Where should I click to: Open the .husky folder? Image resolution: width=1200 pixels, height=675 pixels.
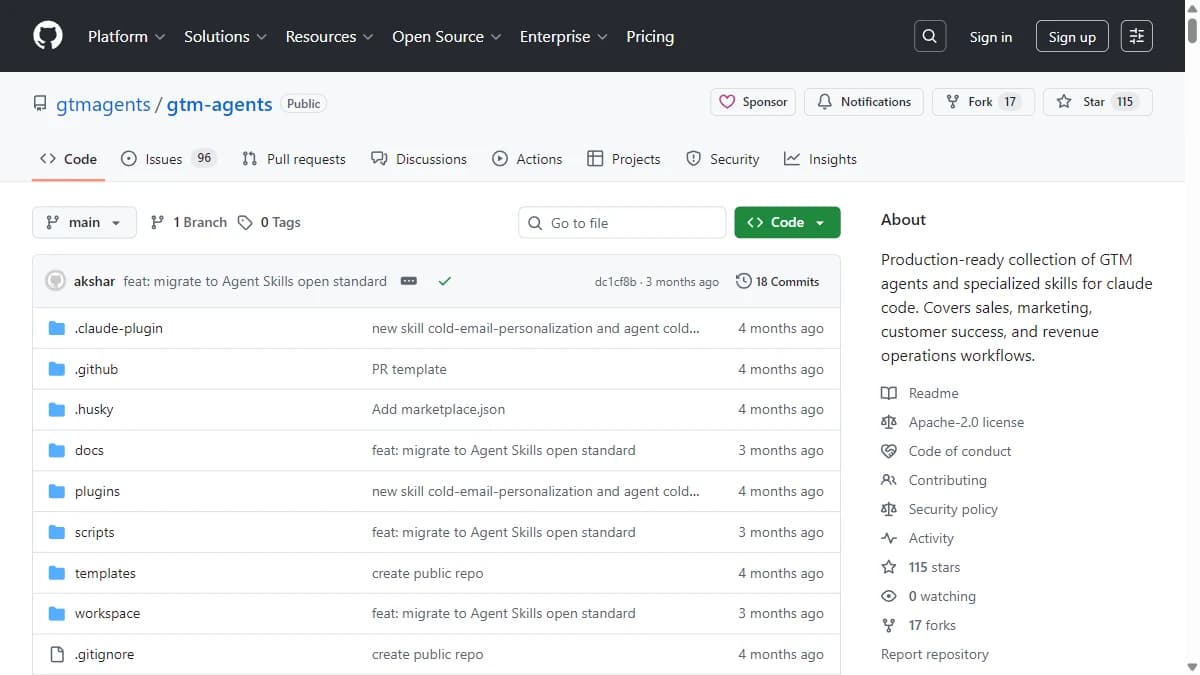tap(94, 410)
